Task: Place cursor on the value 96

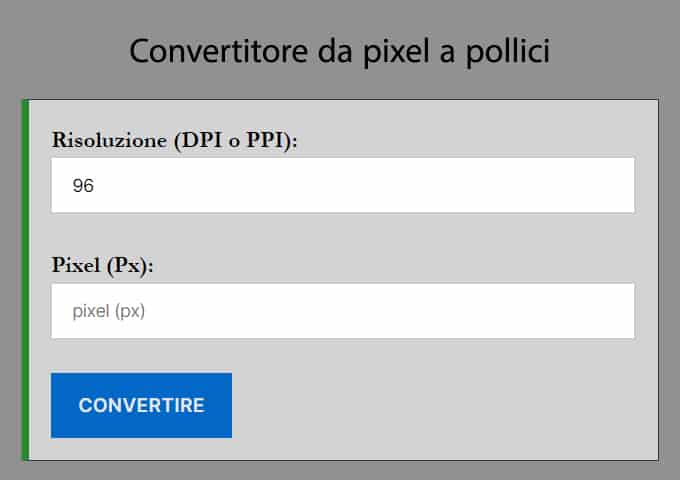Action: click(83, 186)
